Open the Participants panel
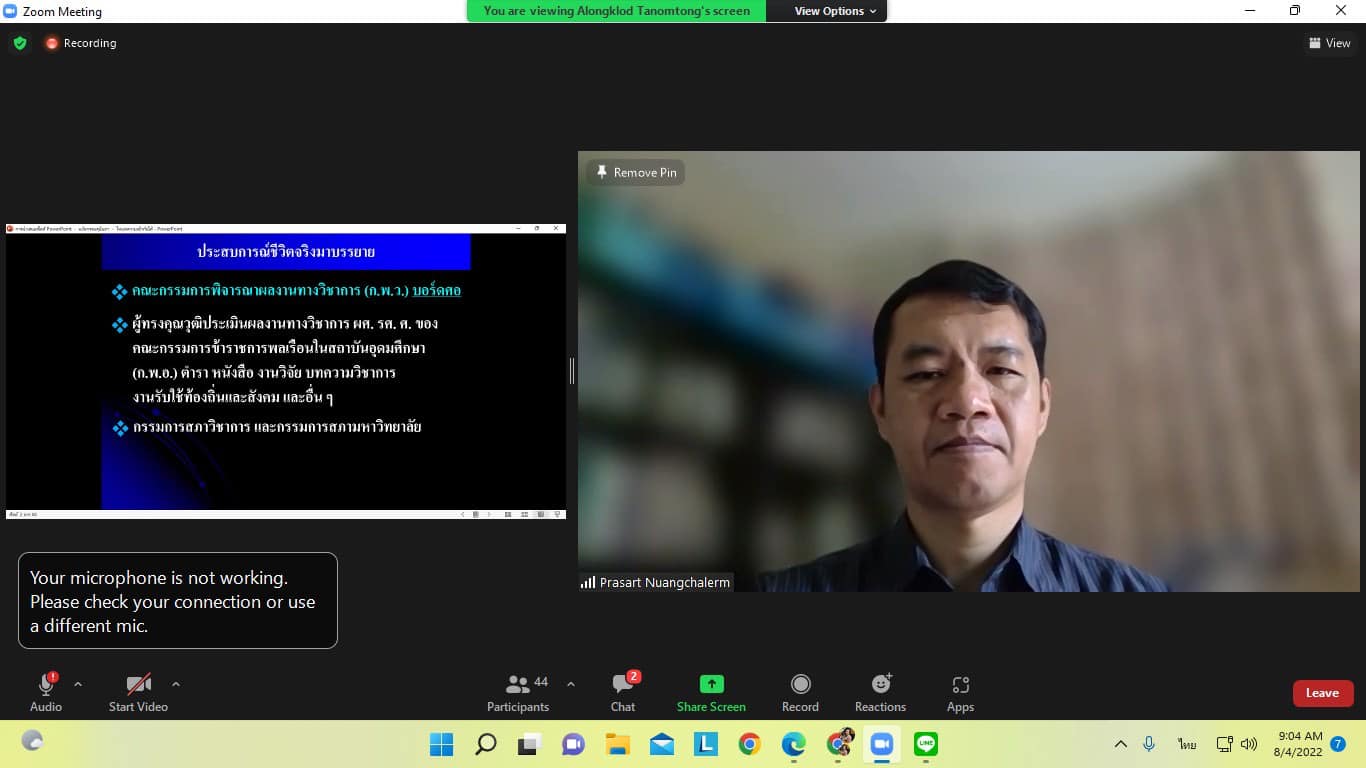 518,693
